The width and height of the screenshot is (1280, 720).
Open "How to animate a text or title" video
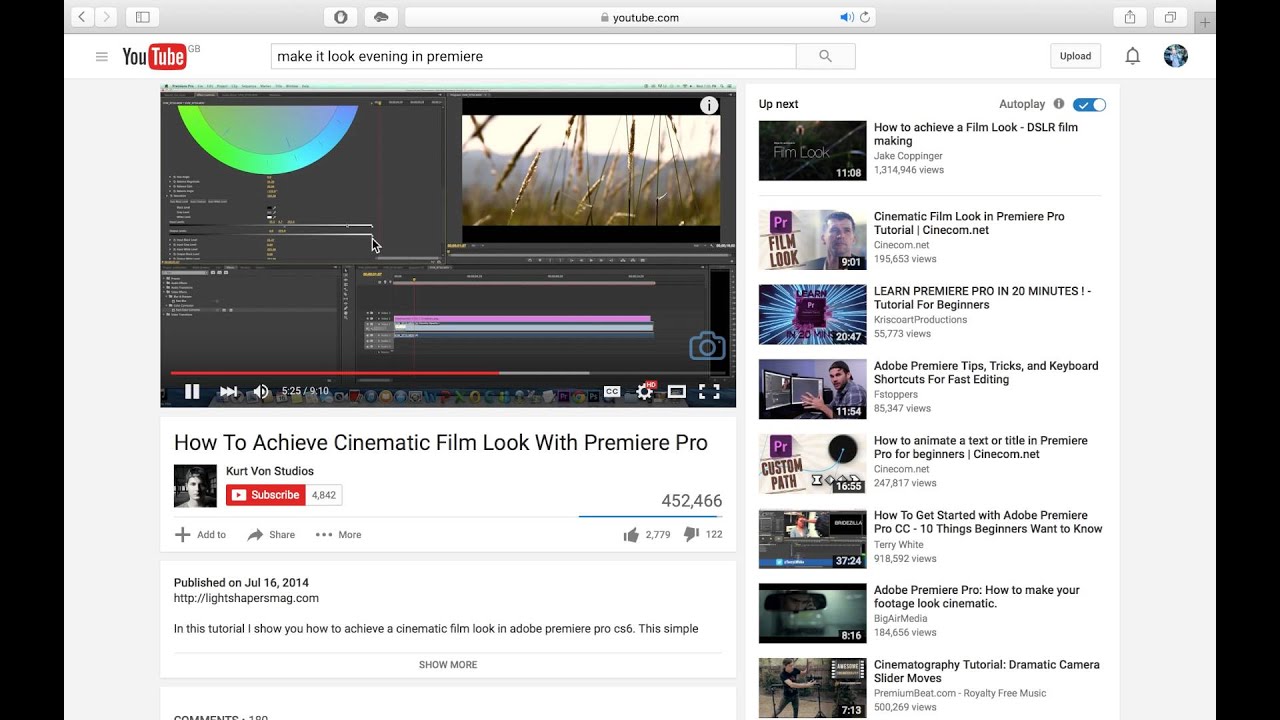980,447
